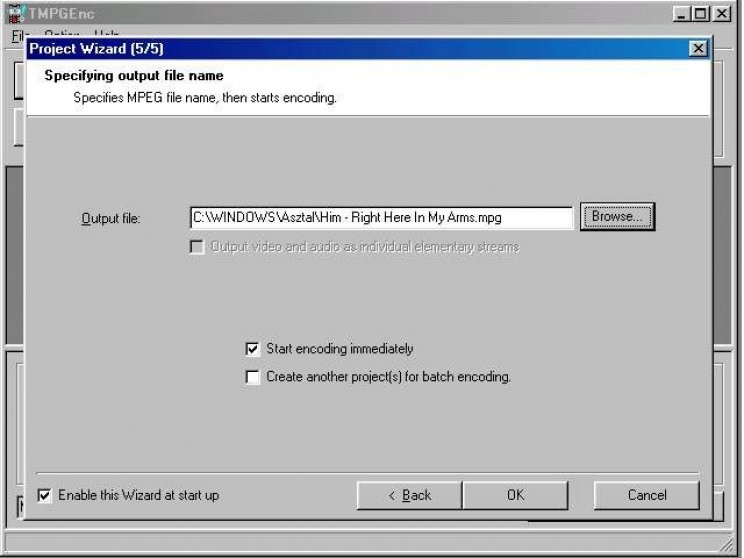
Task: Confirm the wizard with OK
Action: pos(515,495)
